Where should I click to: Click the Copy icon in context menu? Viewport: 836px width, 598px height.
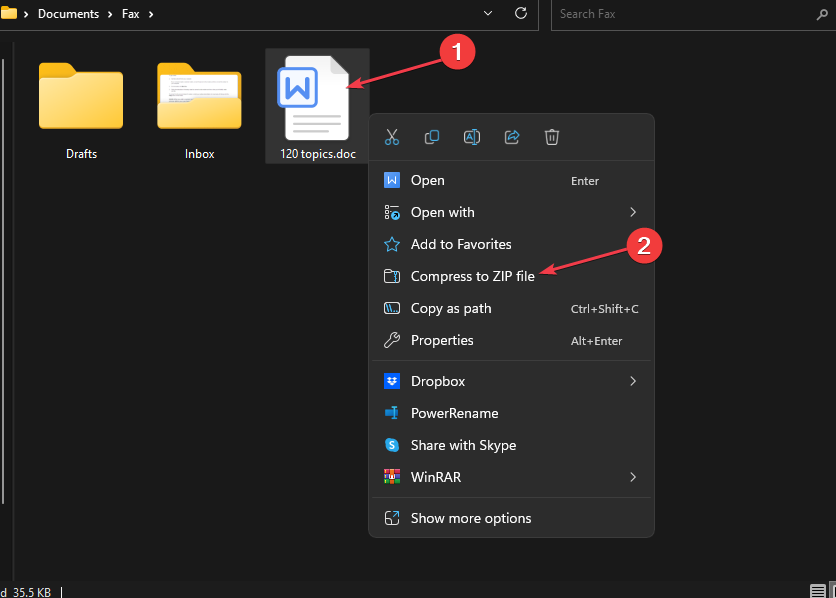tap(432, 137)
